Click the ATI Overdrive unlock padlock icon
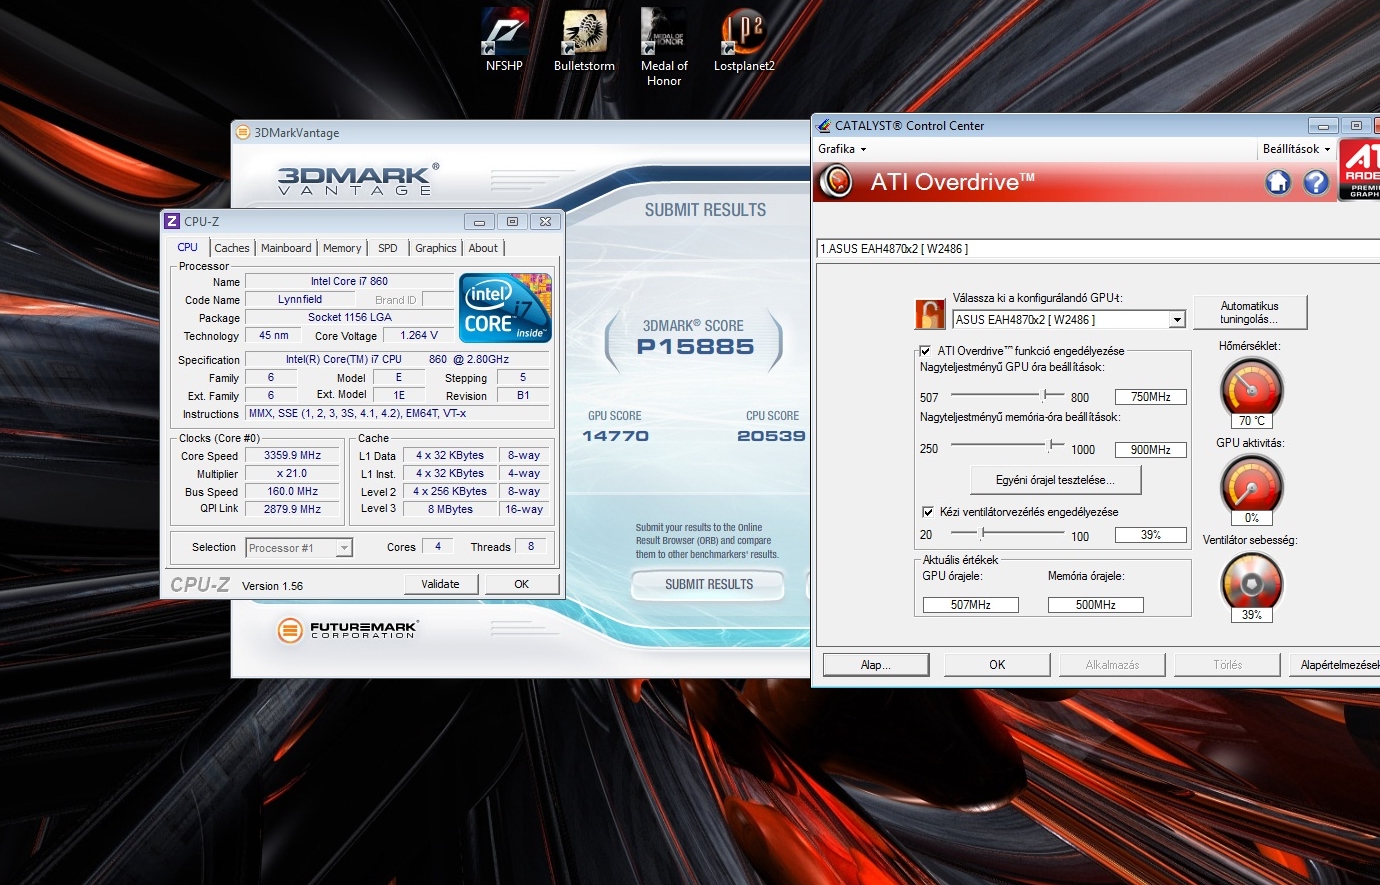Screen dimensions: 1380x885 [x=930, y=314]
